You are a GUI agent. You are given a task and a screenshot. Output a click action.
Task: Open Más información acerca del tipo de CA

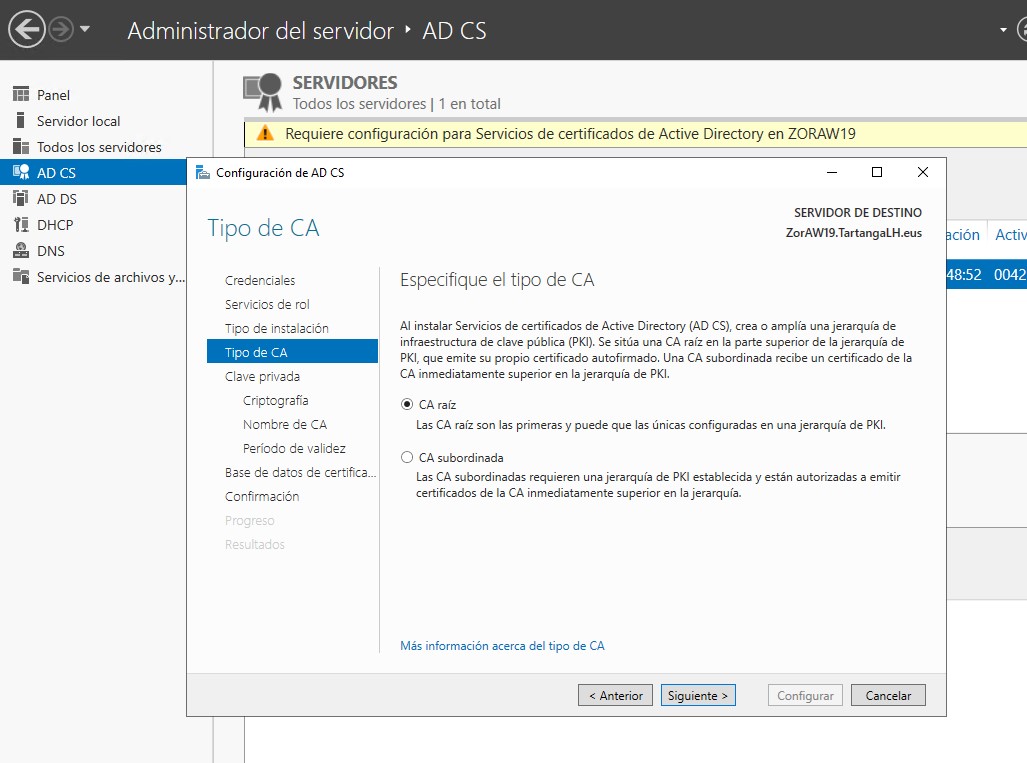502,646
